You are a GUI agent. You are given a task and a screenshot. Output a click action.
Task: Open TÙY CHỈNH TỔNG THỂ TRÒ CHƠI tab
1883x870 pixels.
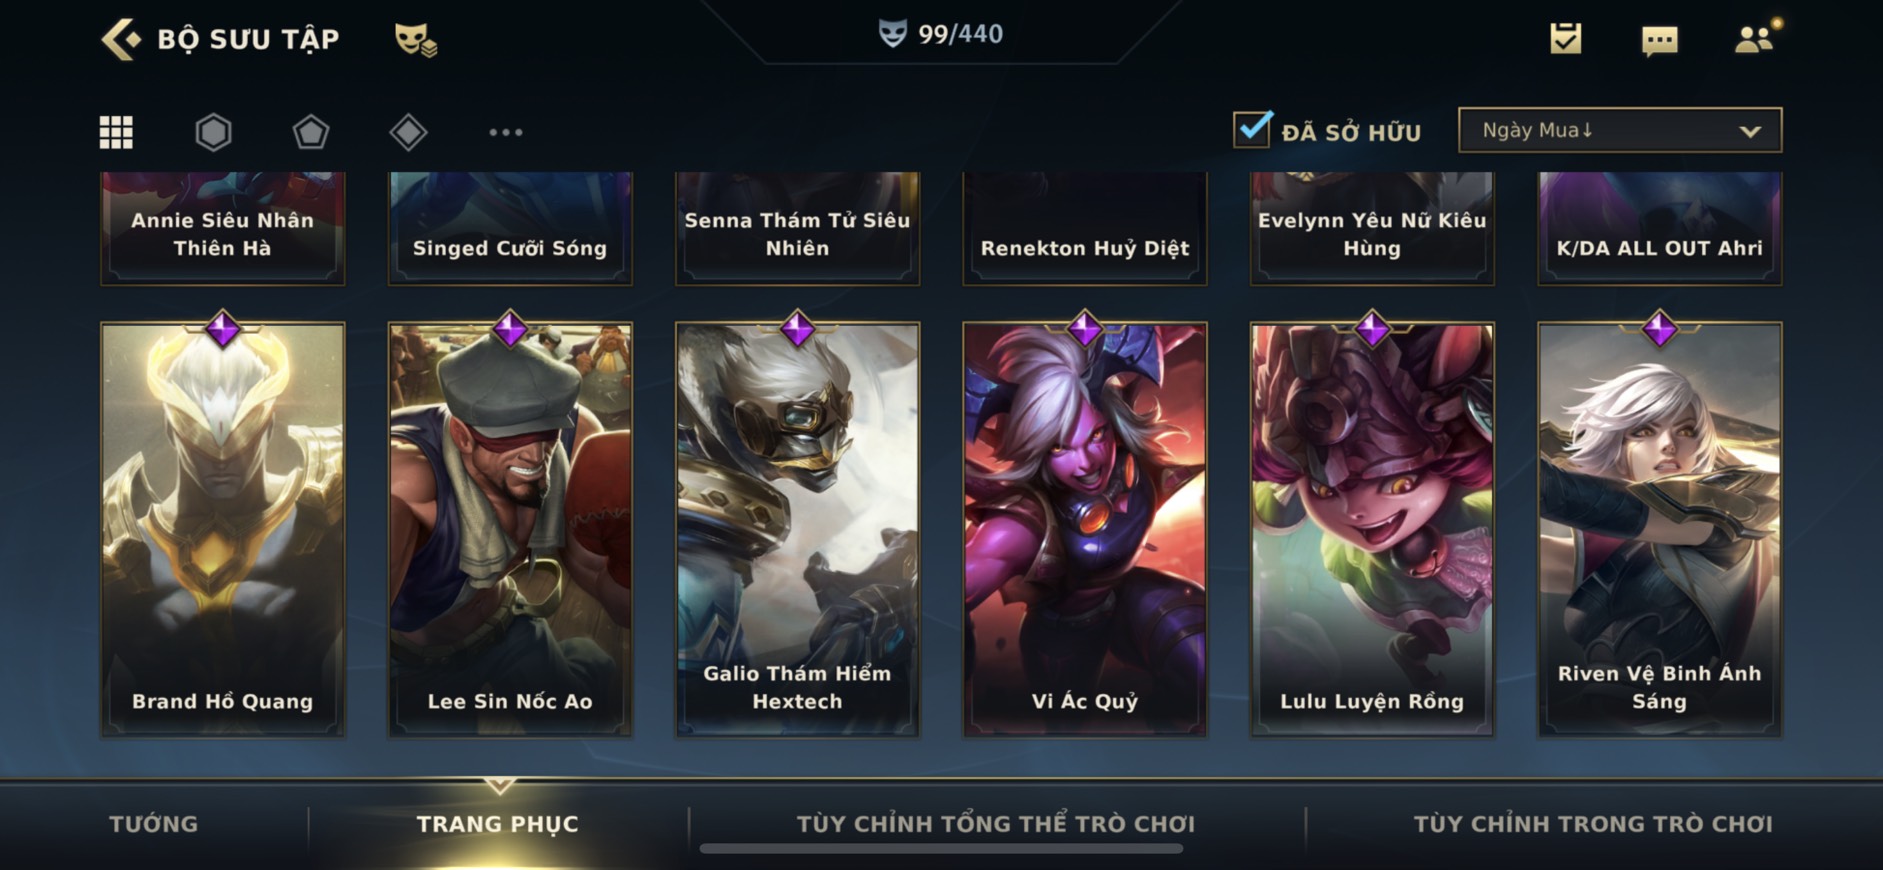pos(996,824)
